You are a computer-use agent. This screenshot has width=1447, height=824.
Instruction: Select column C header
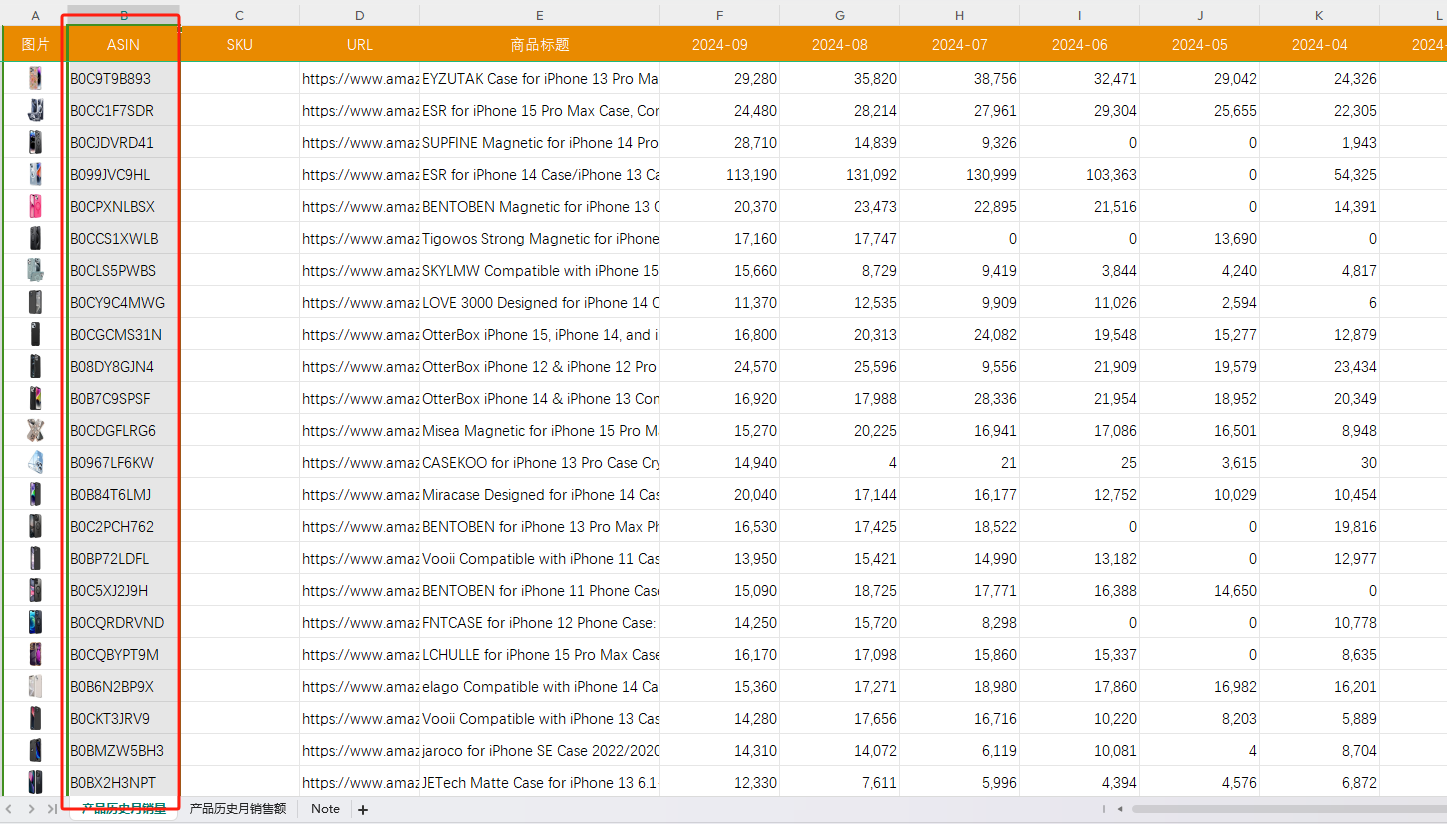pyautogui.click(x=239, y=15)
